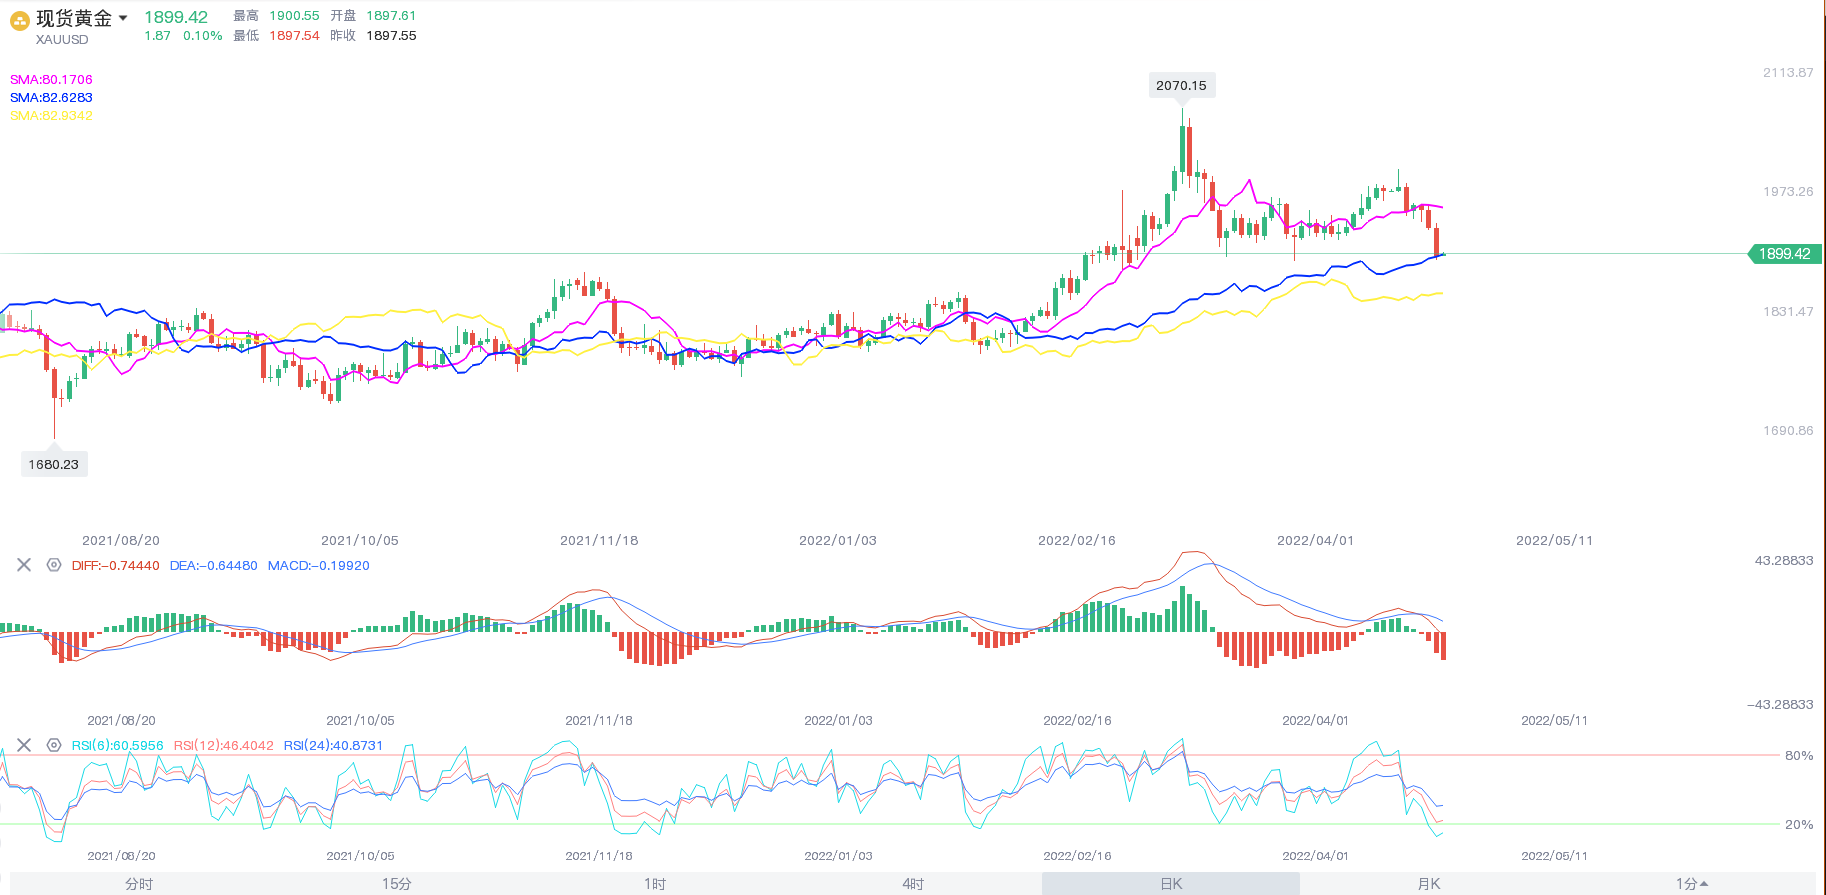Click the RSI(6) value label

point(117,746)
